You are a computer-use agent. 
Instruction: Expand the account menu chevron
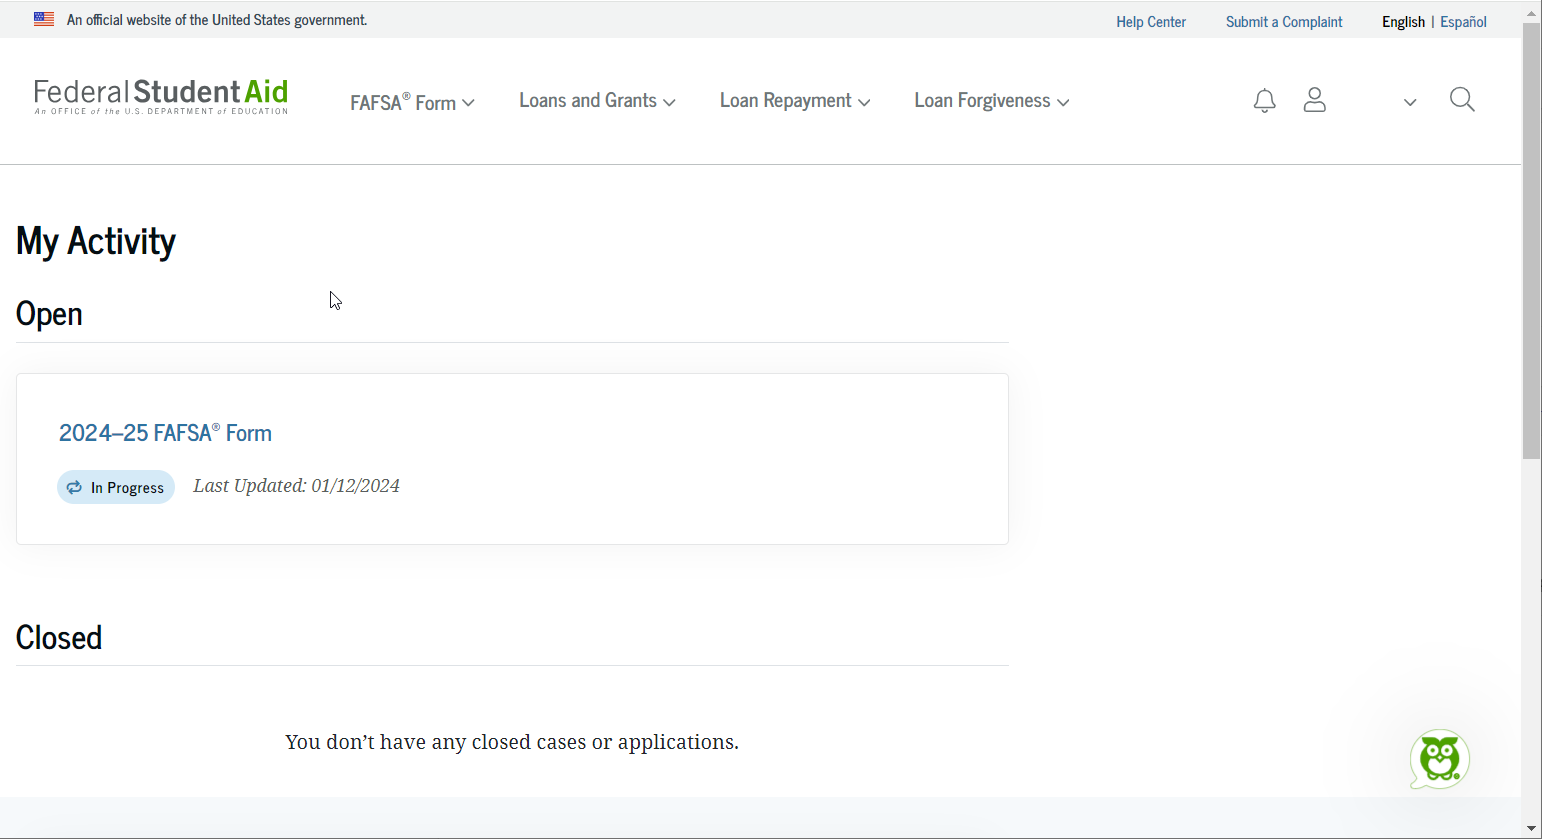(x=1410, y=102)
